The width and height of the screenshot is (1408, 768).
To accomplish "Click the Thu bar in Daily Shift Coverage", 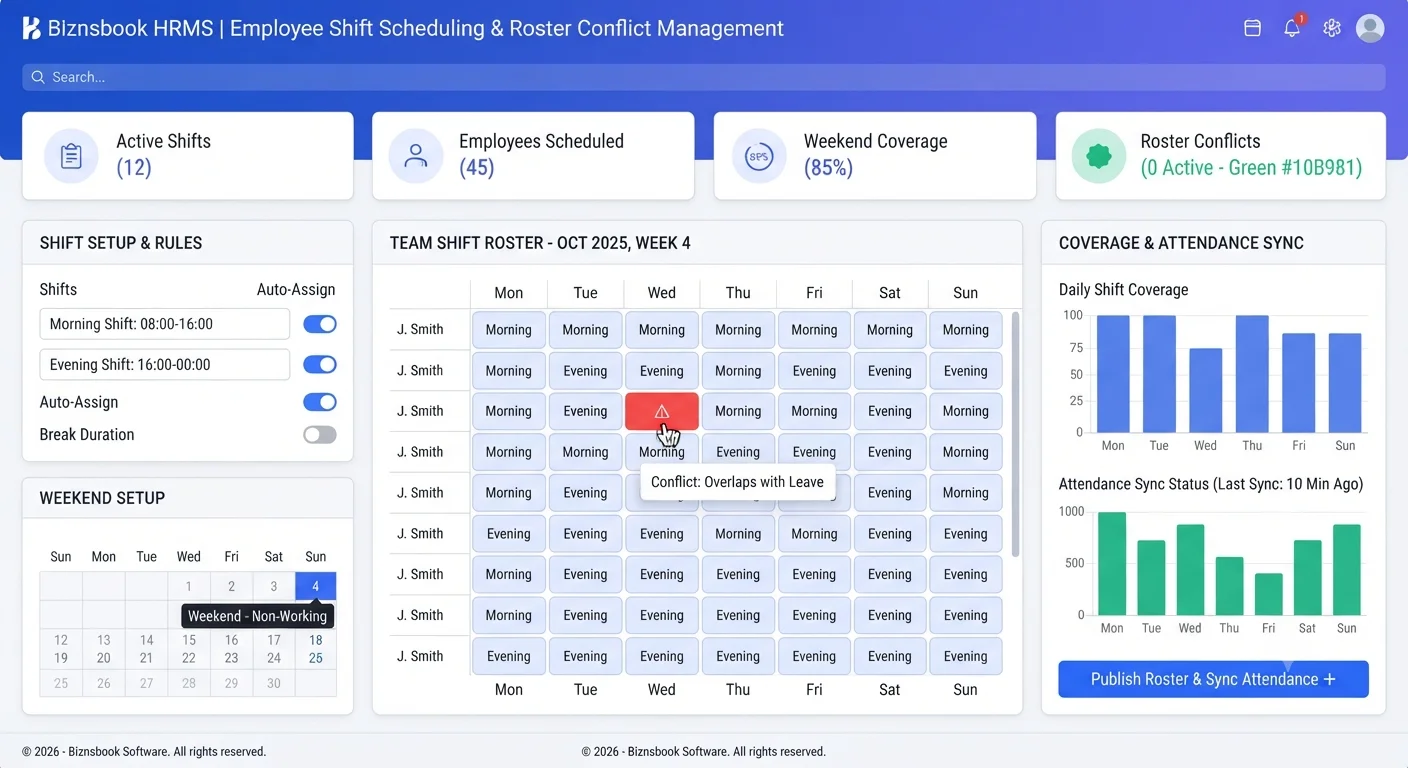I will [1252, 374].
